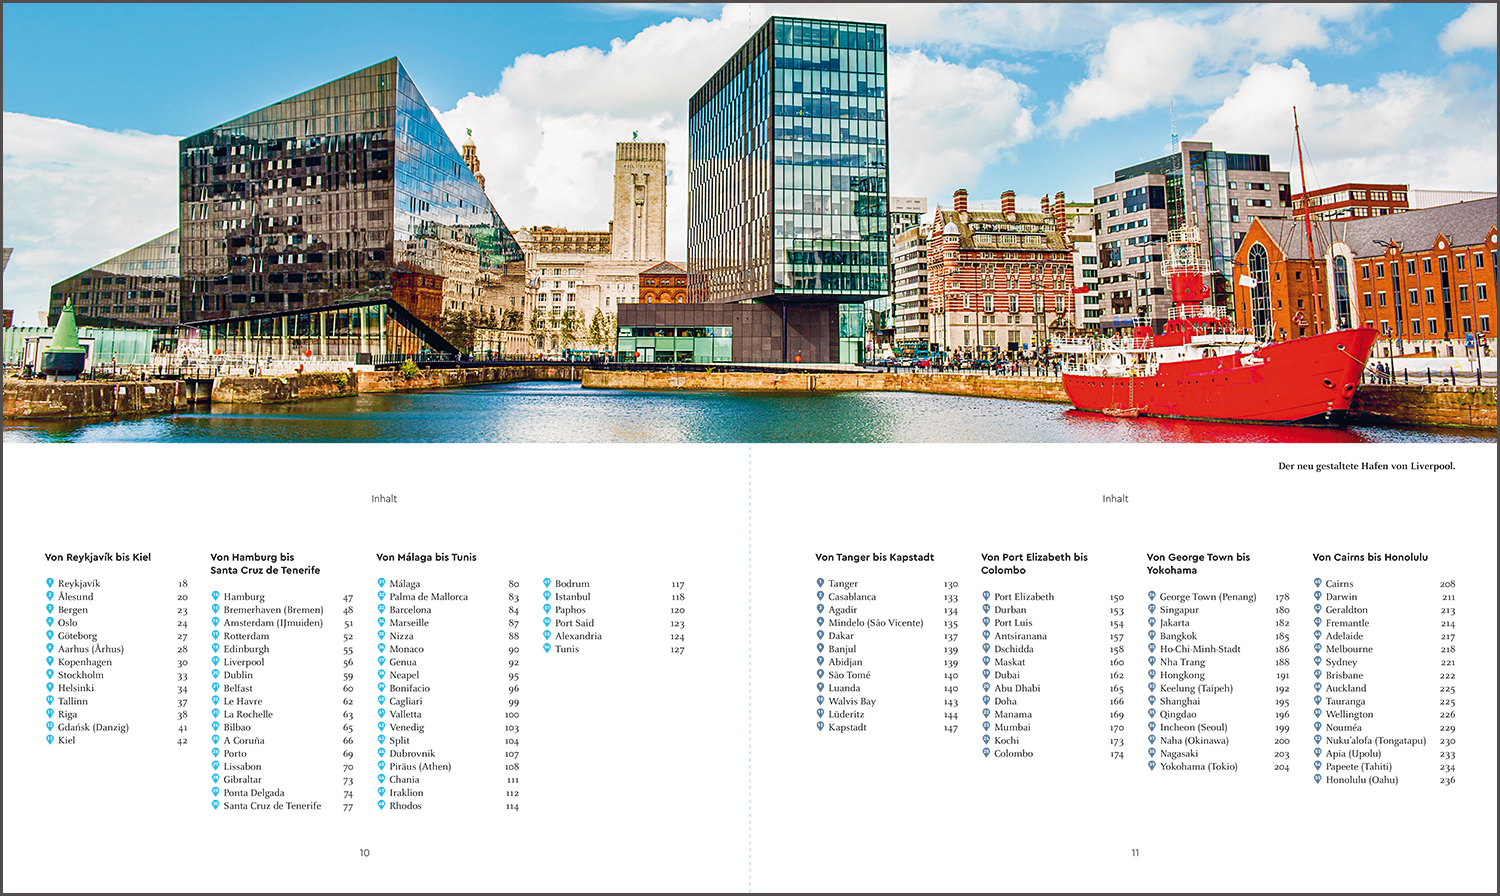Select the Honolulu (Oahu) entry
1500x896 pixels.
[x=1362, y=780]
